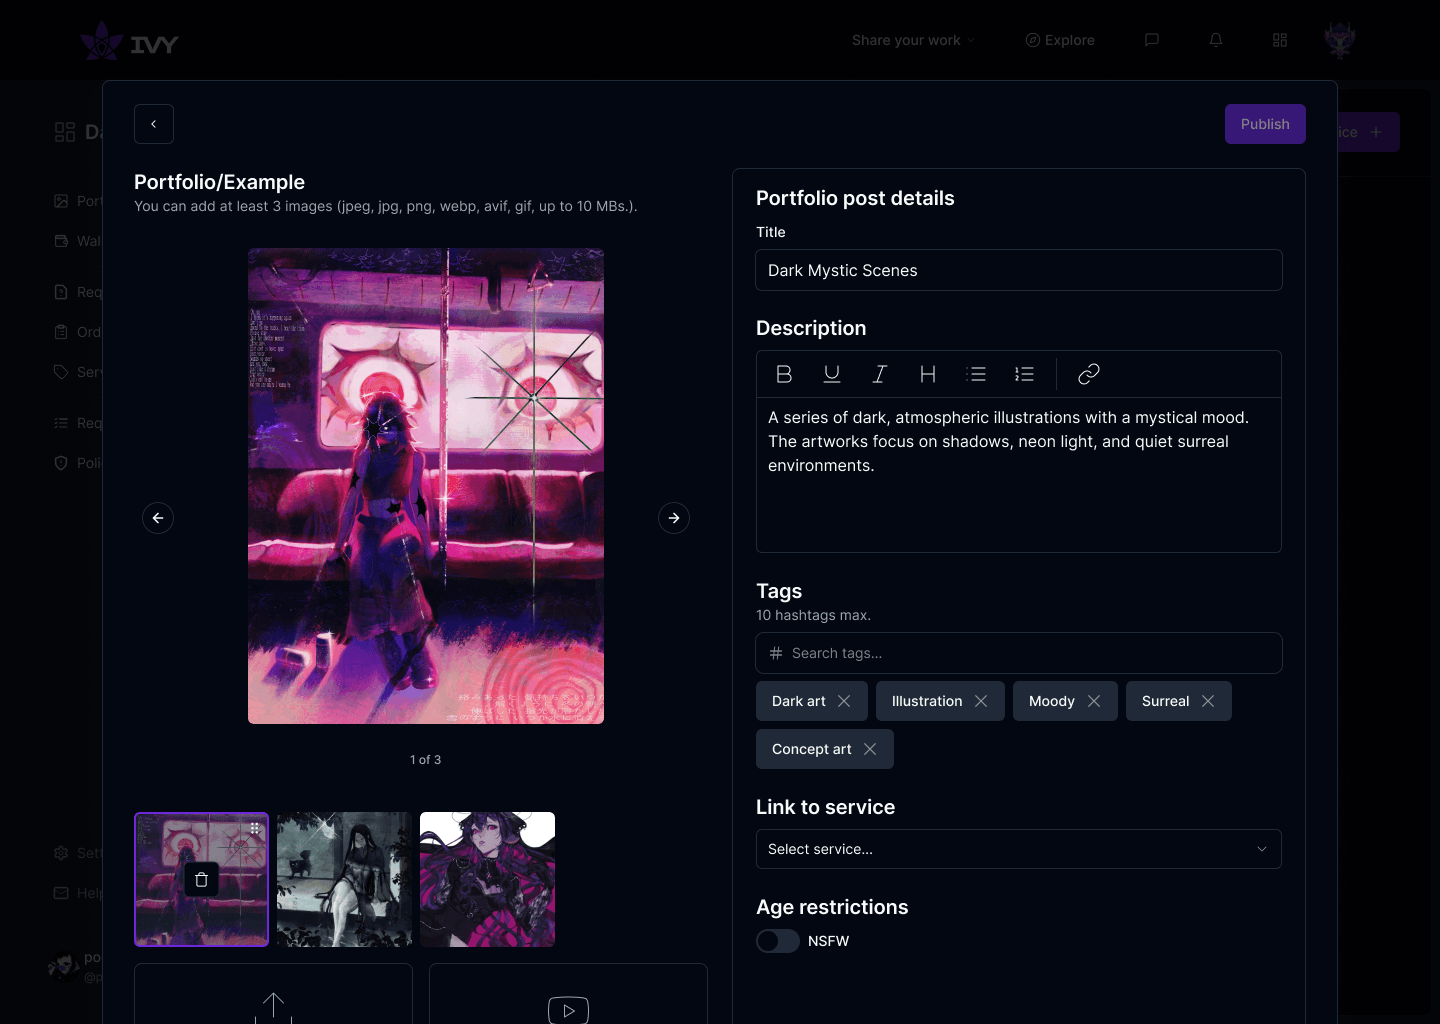Edit the Dark Mystic Scenes title field
Image resolution: width=1440 pixels, height=1024 pixels.
tap(1018, 270)
